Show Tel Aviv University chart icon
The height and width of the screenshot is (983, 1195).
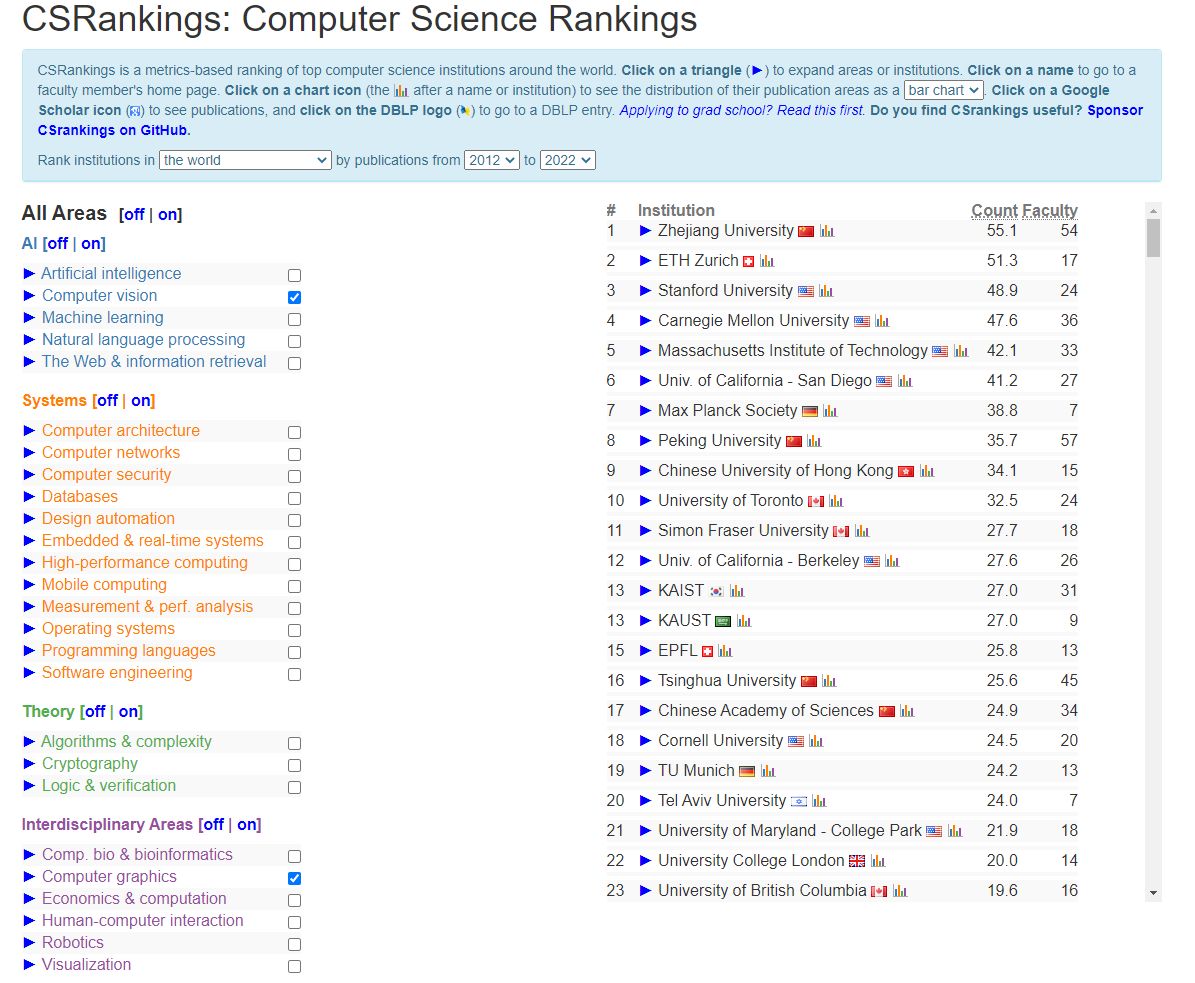click(x=819, y=802)
